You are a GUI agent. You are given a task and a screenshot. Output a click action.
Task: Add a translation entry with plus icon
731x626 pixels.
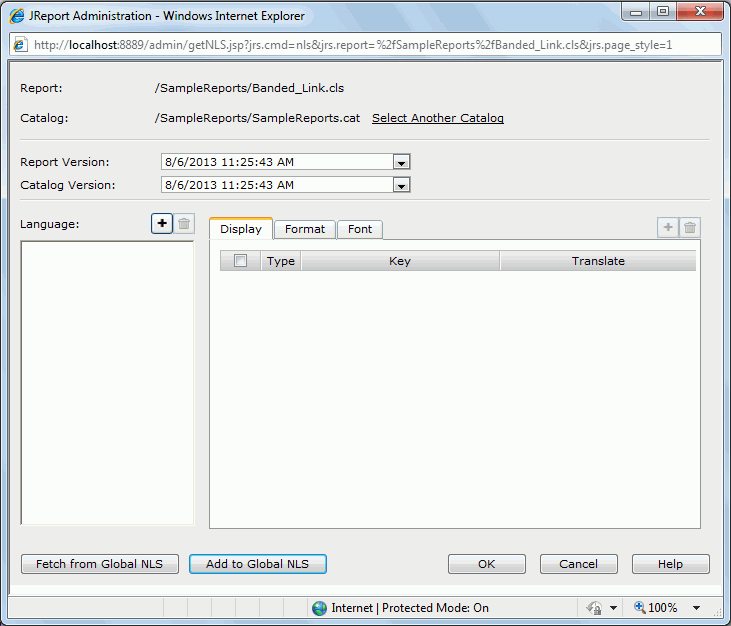[x=668, y=227]
